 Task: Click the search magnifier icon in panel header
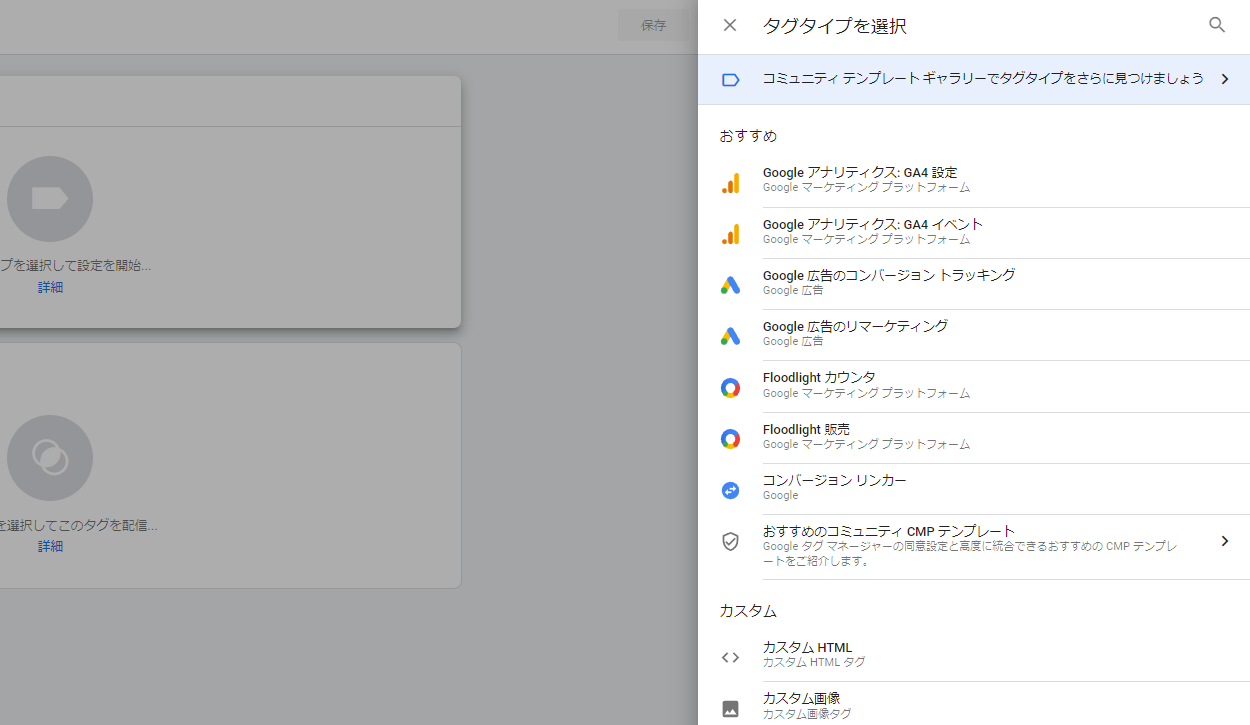click(1217, 25)
